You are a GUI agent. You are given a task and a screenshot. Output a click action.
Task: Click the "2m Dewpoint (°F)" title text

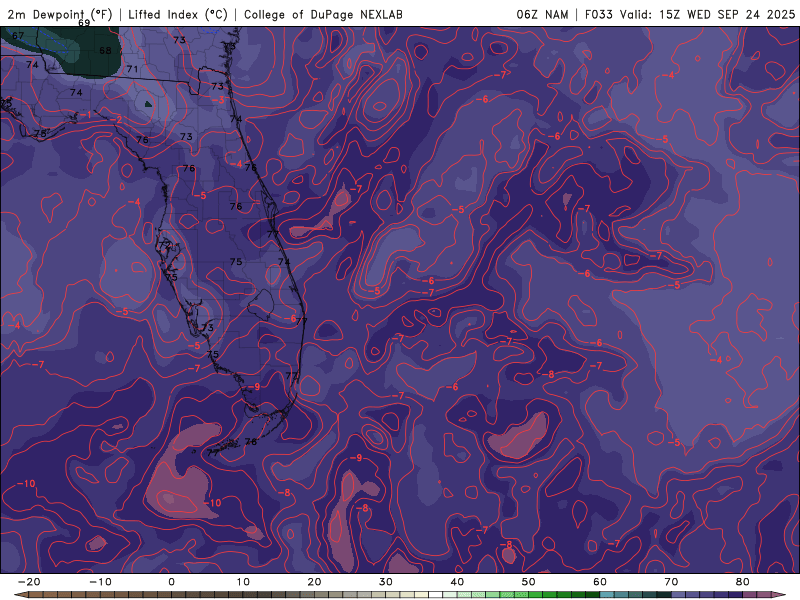[x=59, y=14]
